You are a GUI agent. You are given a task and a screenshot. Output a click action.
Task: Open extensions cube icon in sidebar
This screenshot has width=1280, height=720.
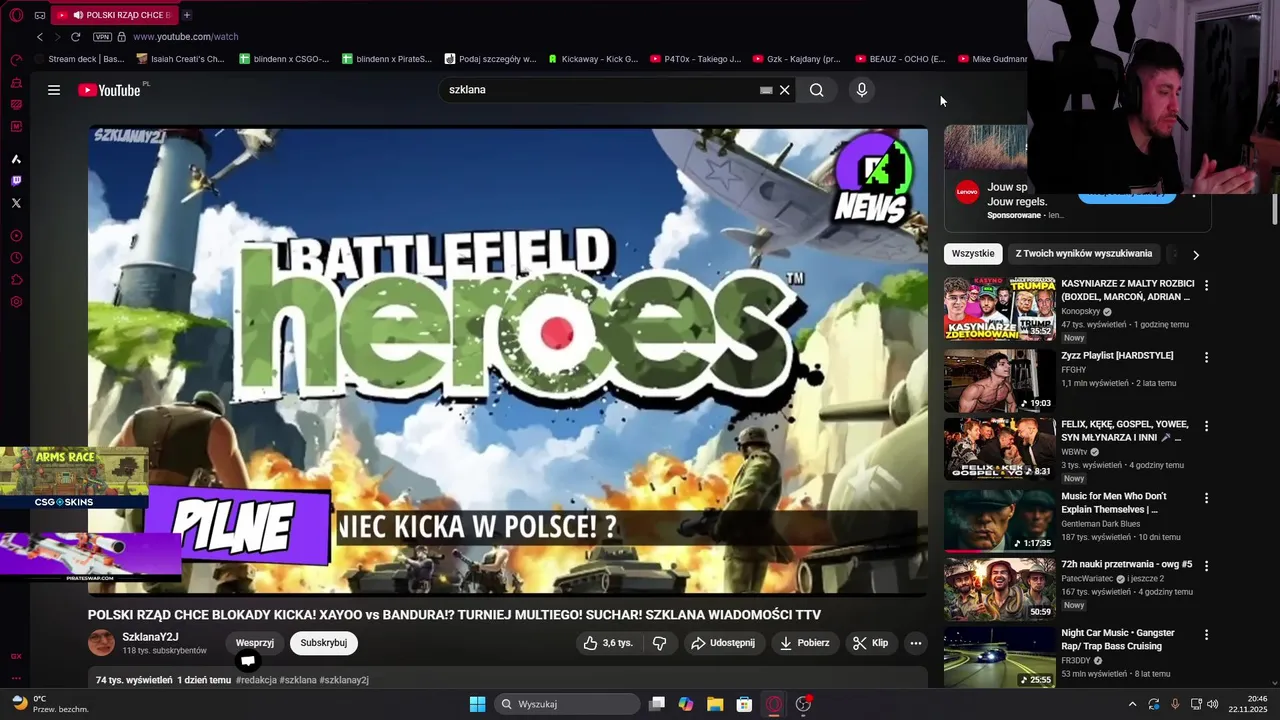pyautogui.click(x=16, y=280)
